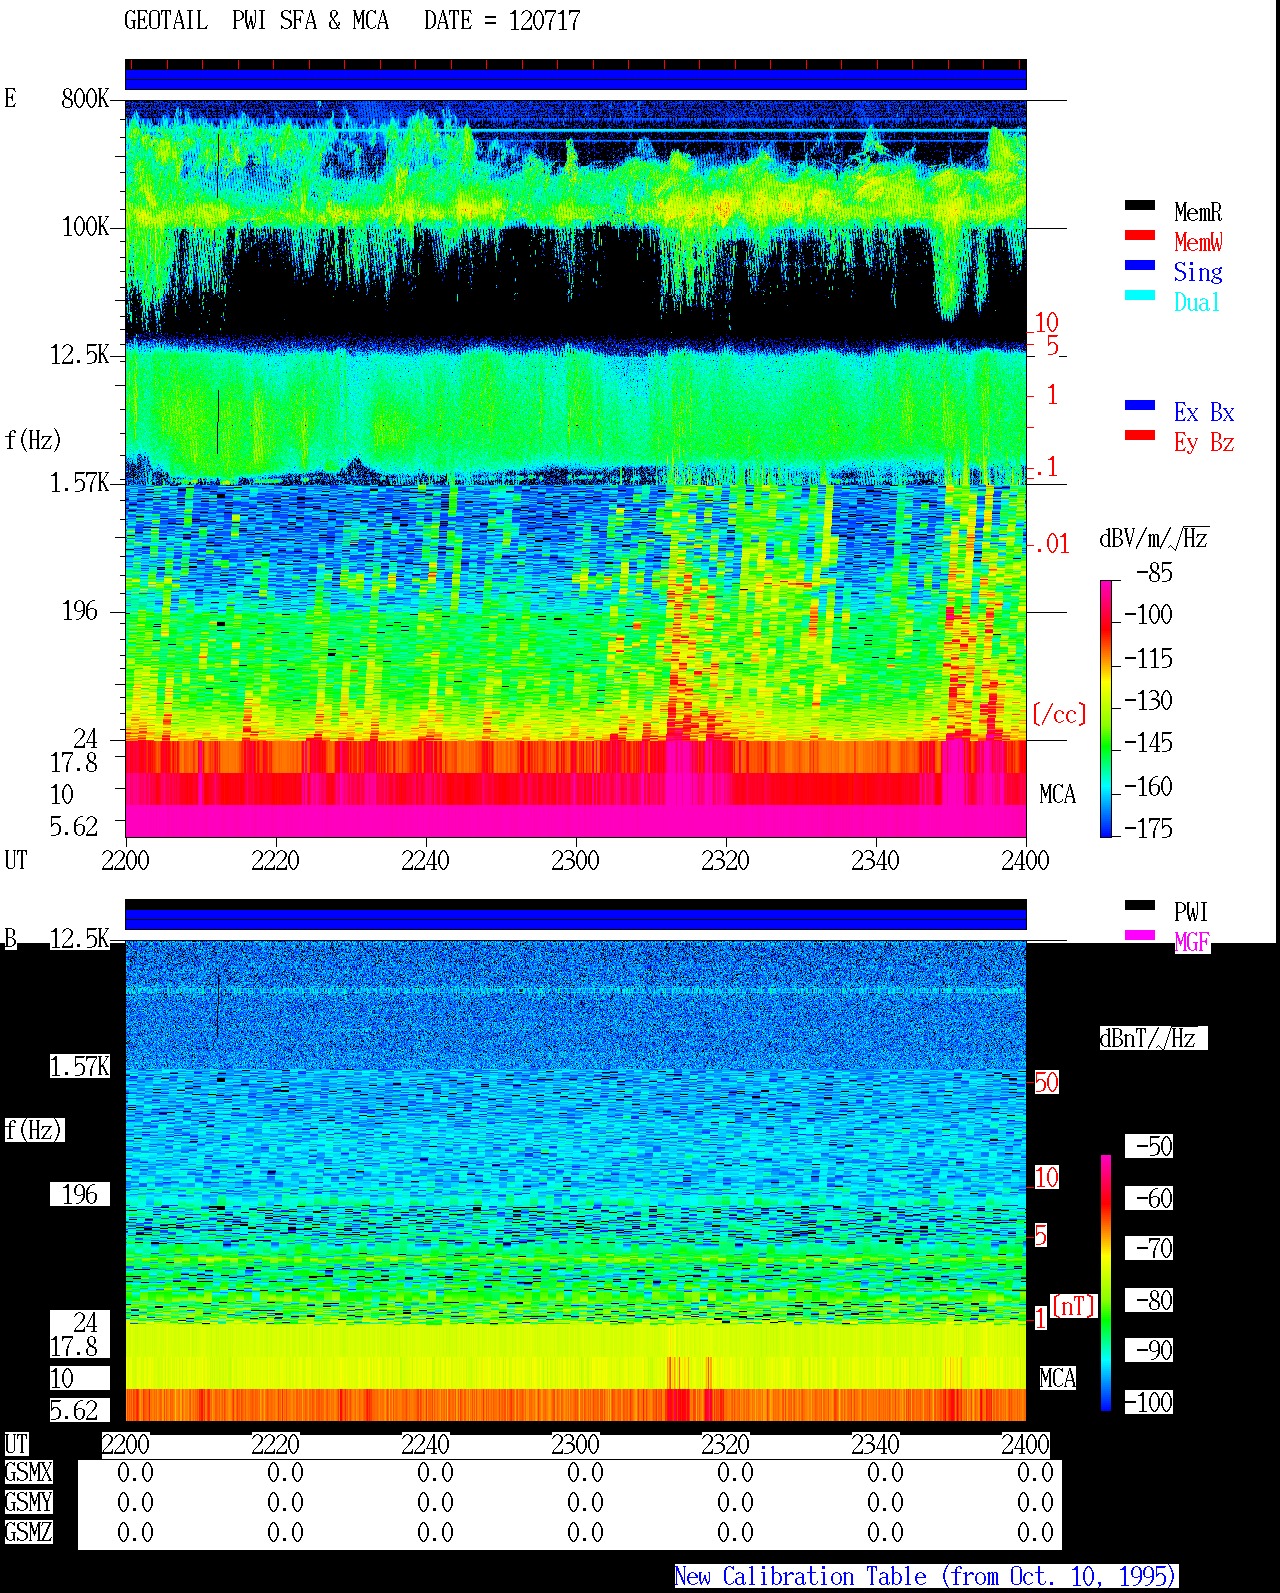Click the black PWI legend swatch
The image size is (1280, 1593).
click(x=1140, y=905)
